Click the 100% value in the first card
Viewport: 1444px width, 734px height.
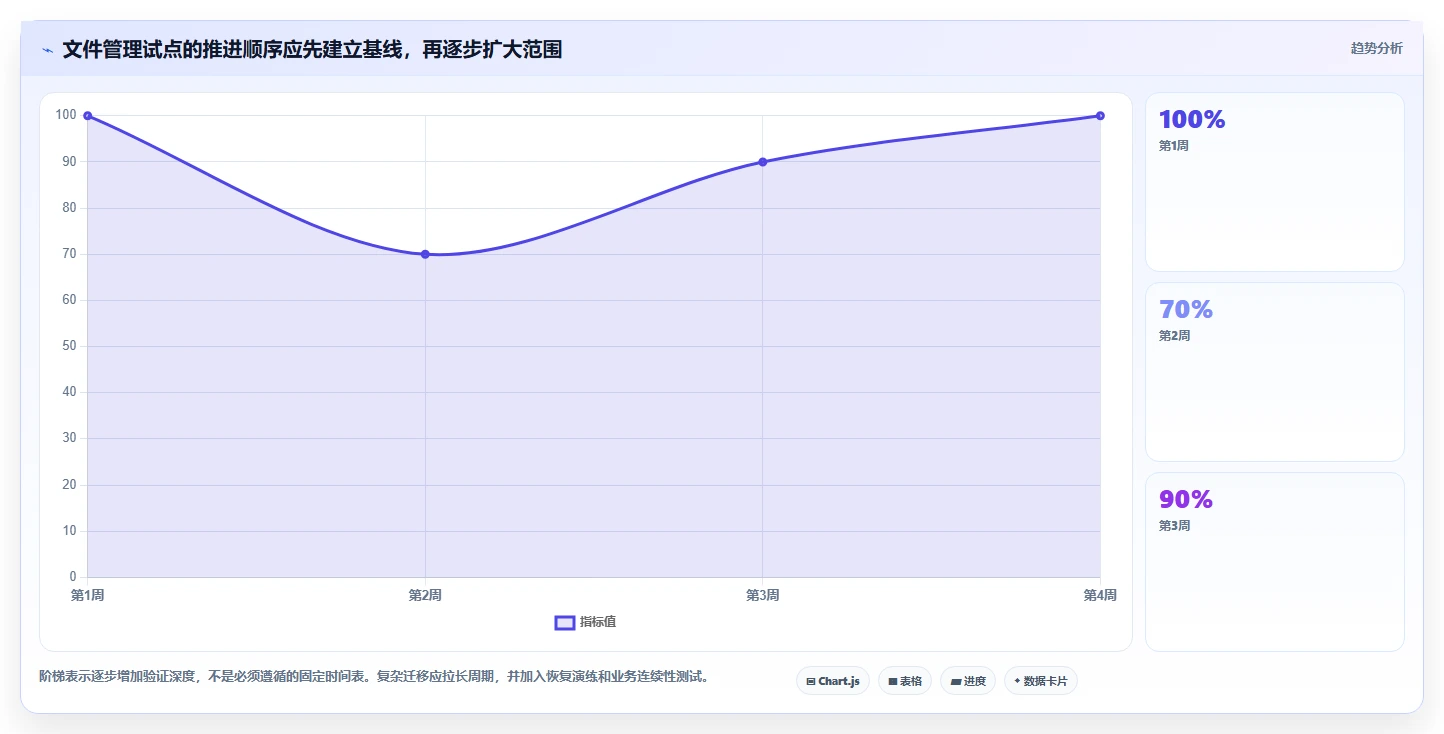pos(1192,120)
